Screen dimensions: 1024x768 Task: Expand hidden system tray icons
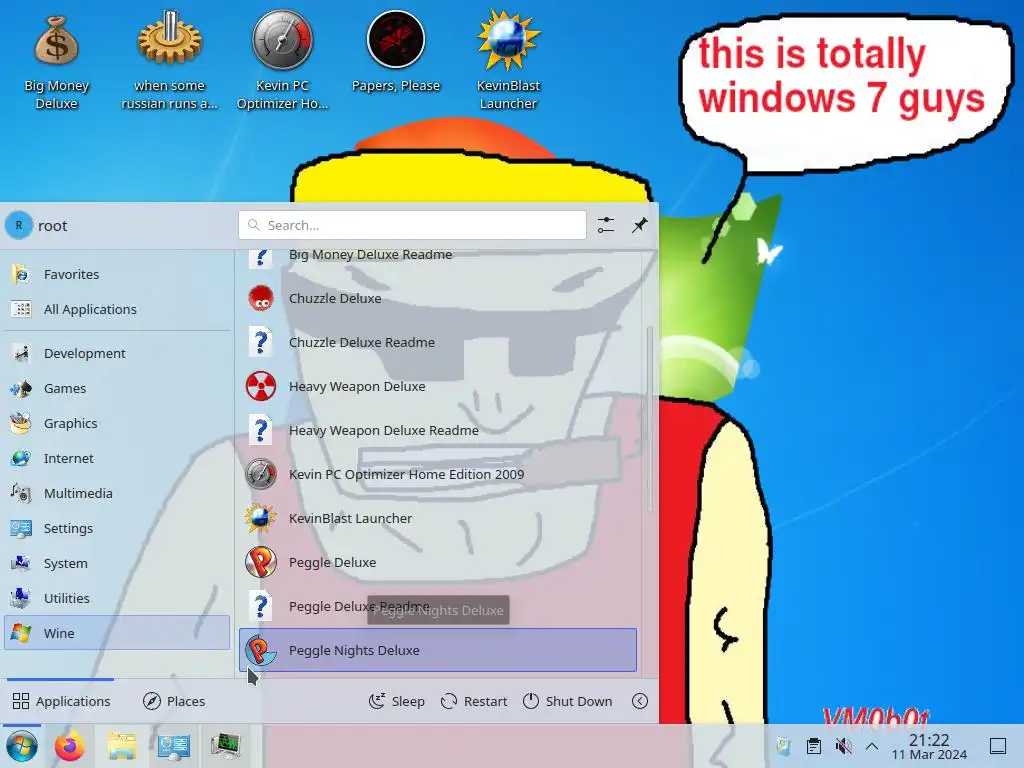pos(872,746)
